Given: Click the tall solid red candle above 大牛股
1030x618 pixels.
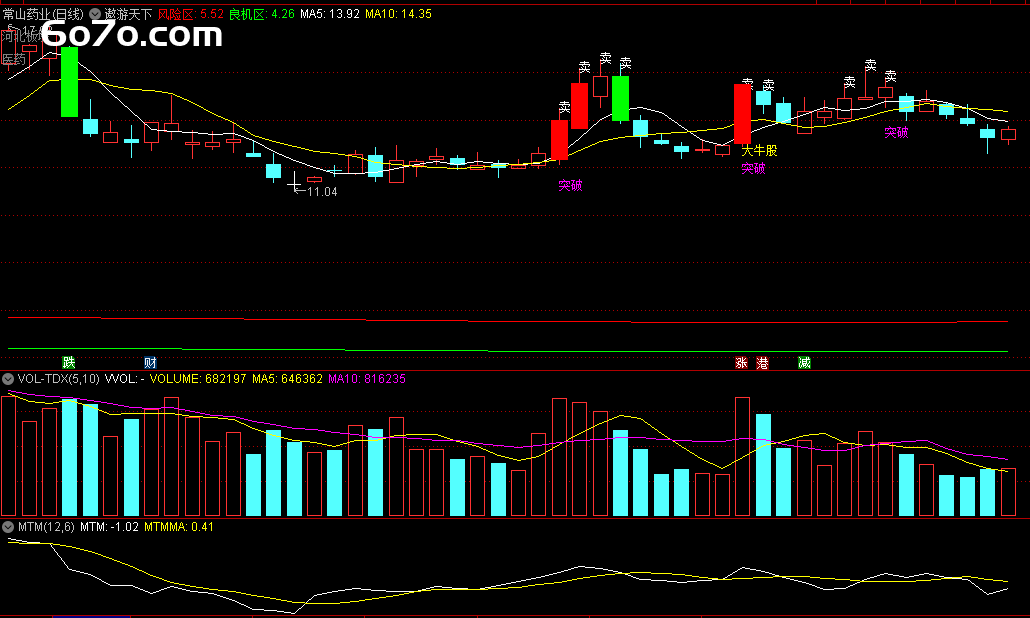Looking at the screenshot, I should click(x=742, y=114).
